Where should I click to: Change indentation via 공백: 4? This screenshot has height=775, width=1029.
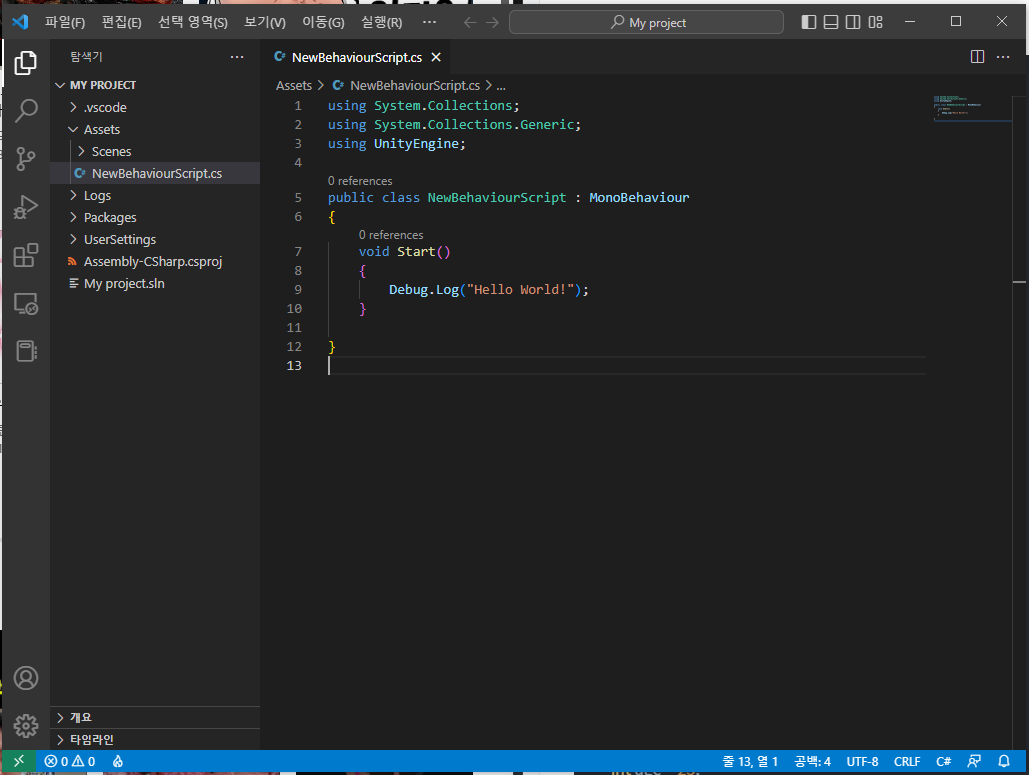tap(812, 761)
